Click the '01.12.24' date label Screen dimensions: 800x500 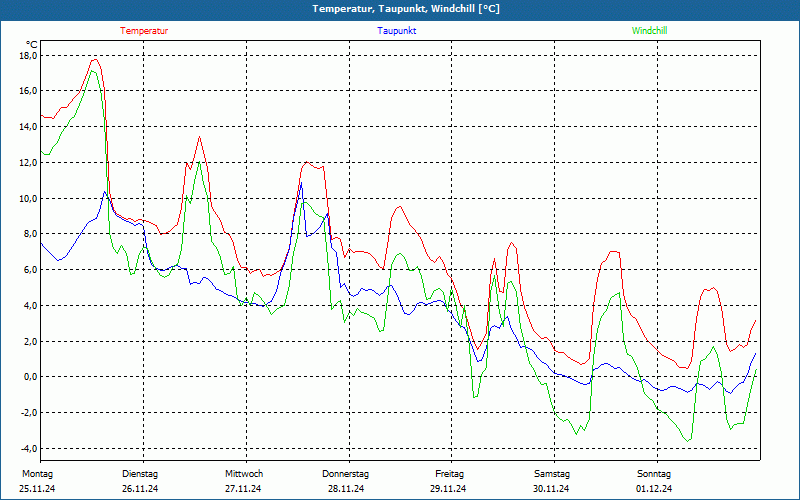pos(654,489)
